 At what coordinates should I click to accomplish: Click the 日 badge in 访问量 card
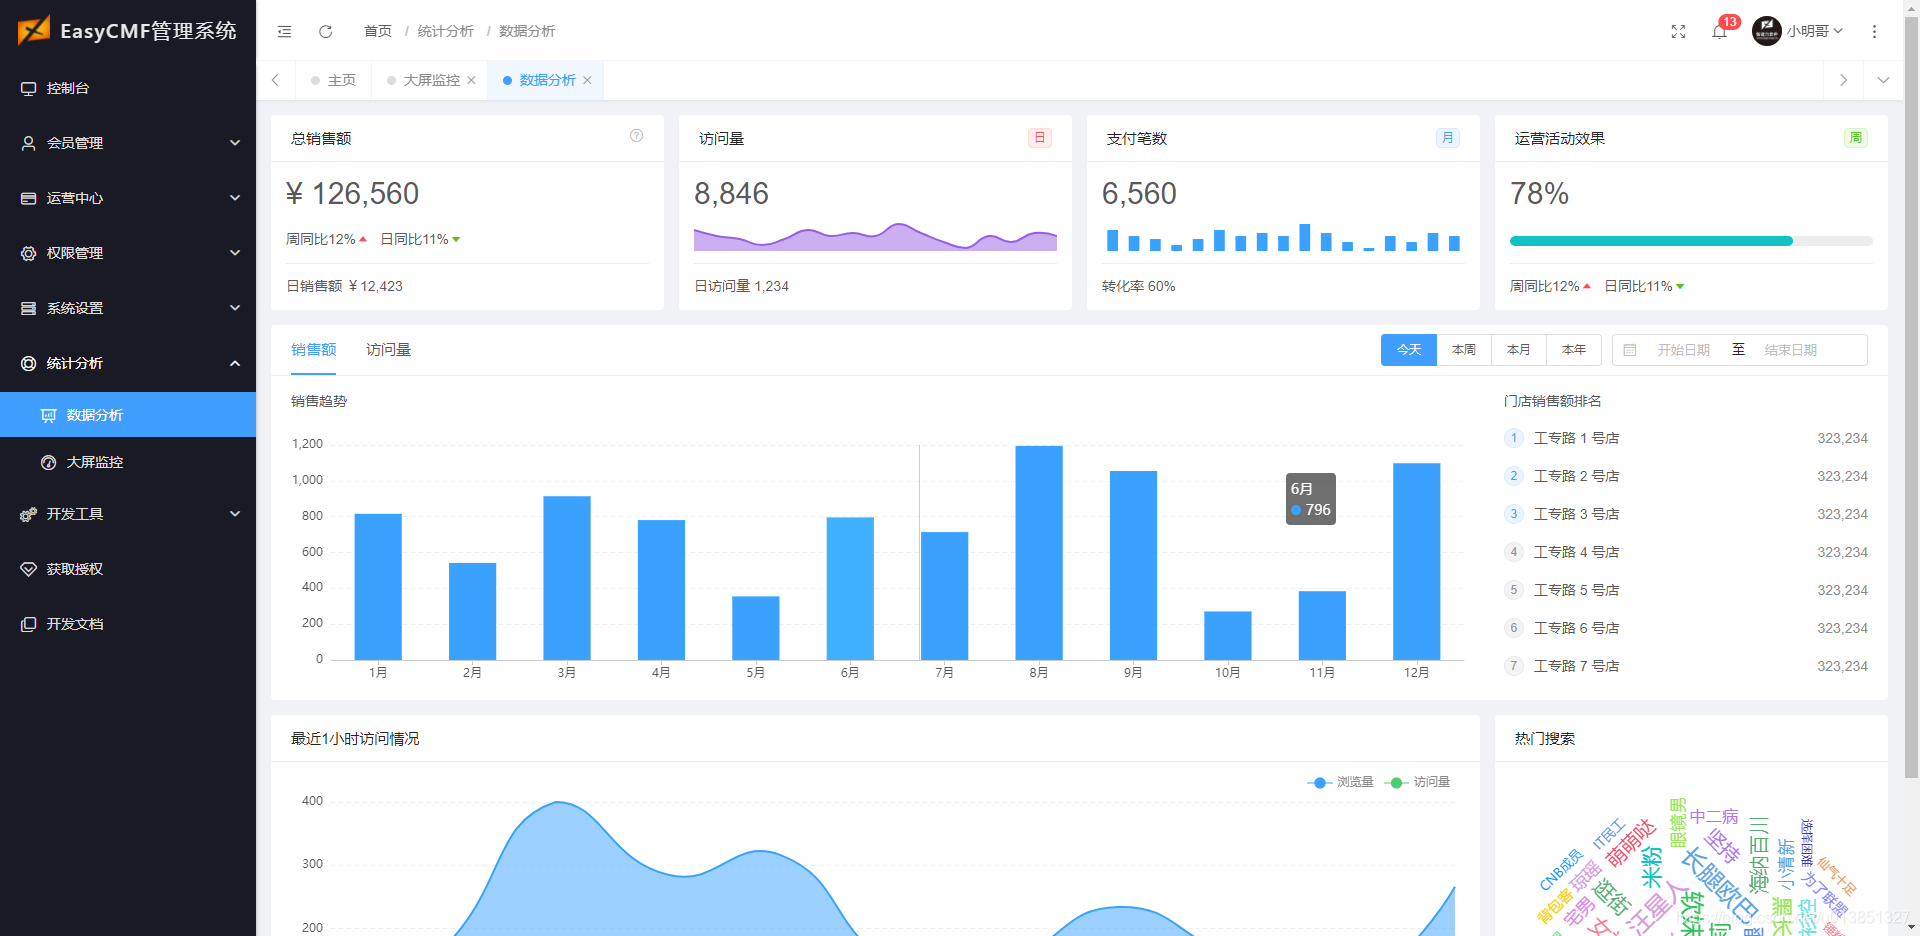tap(1040, 138)
